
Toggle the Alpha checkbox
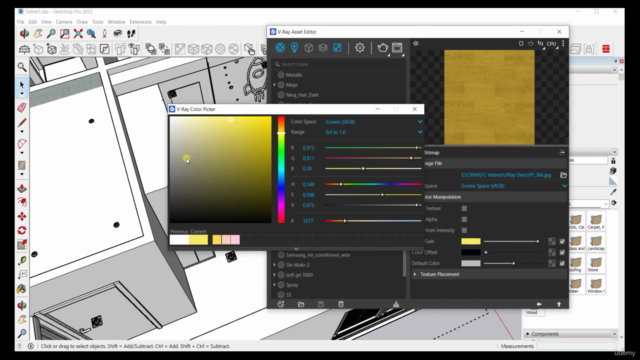coord(464,219)
